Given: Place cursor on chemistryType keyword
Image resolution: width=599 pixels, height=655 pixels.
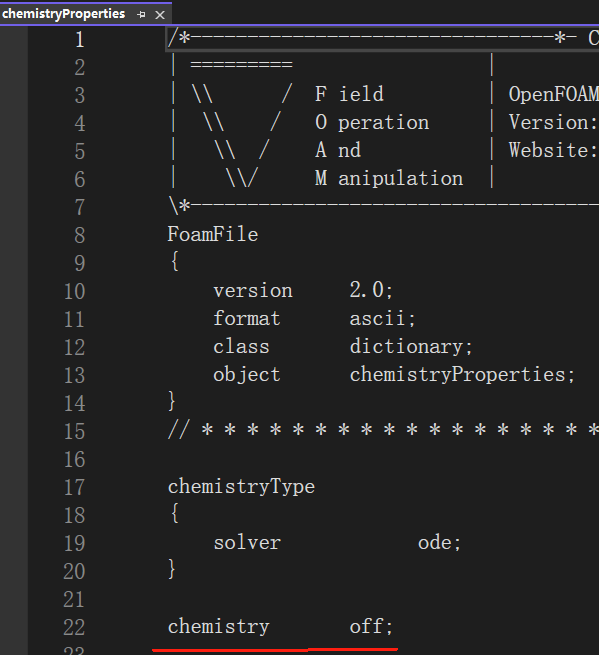Looking at the screenshot, I should click(x=241, y=487).
